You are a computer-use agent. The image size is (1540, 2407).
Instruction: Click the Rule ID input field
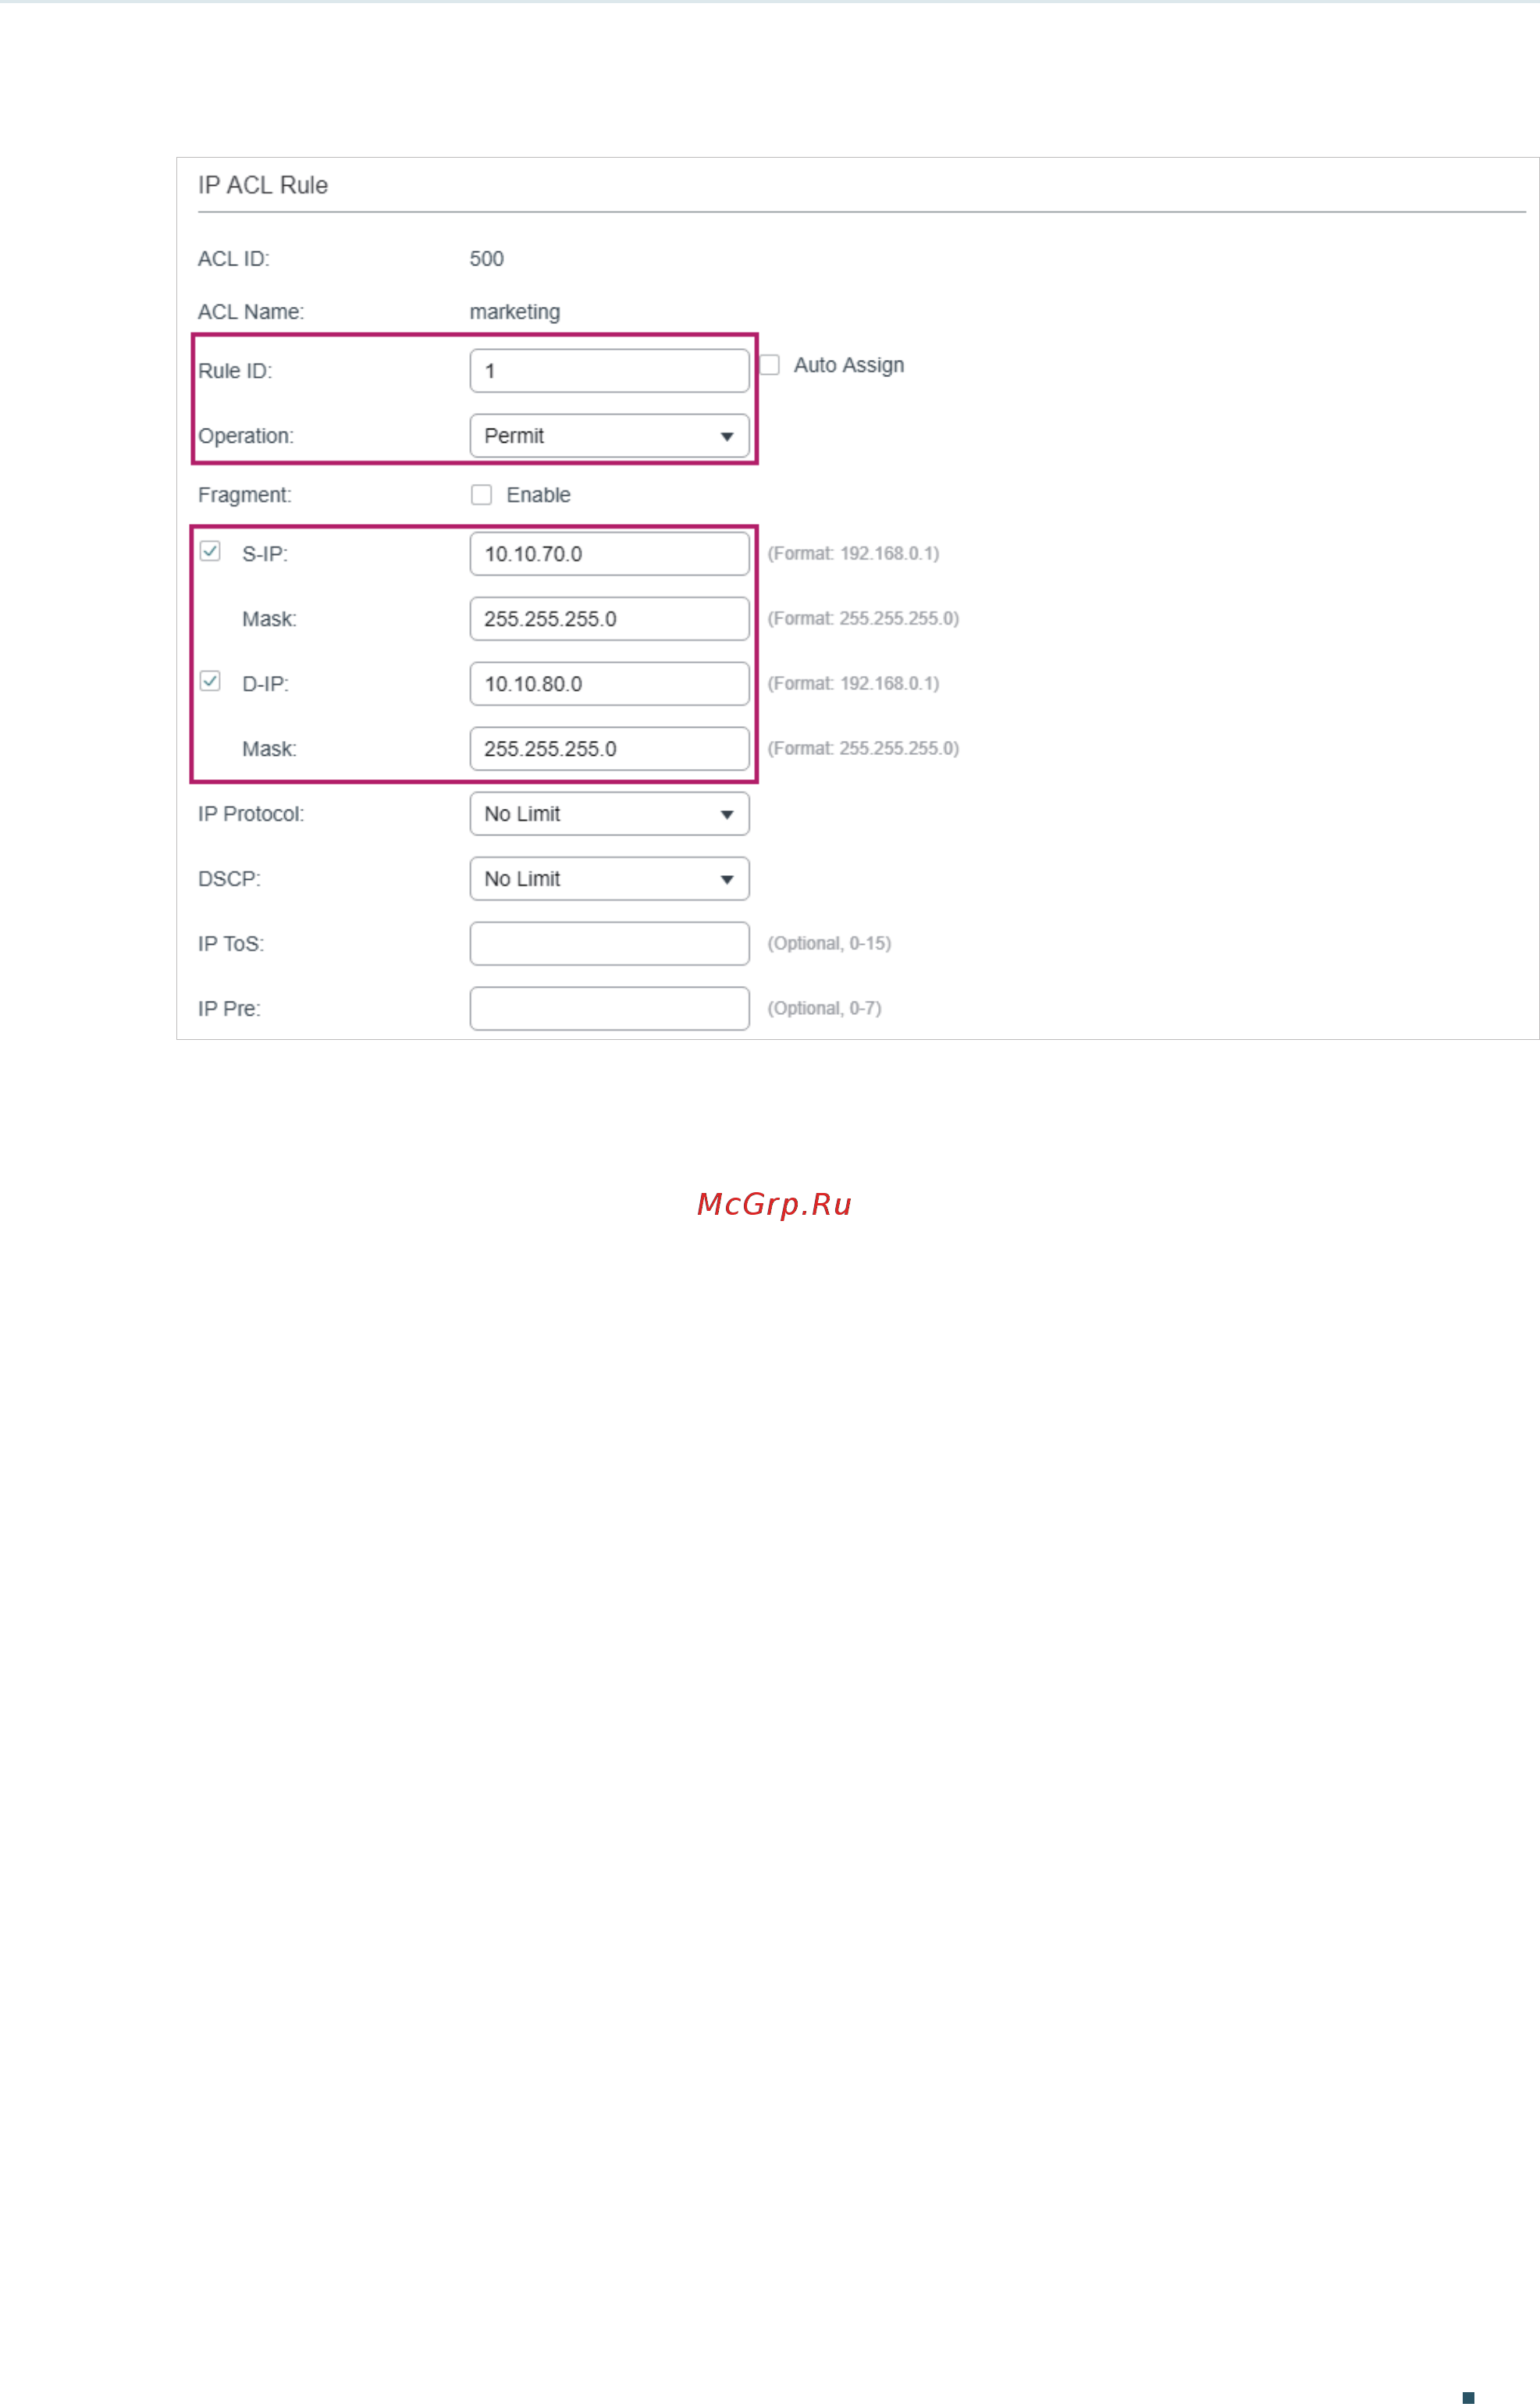point(609,371)
